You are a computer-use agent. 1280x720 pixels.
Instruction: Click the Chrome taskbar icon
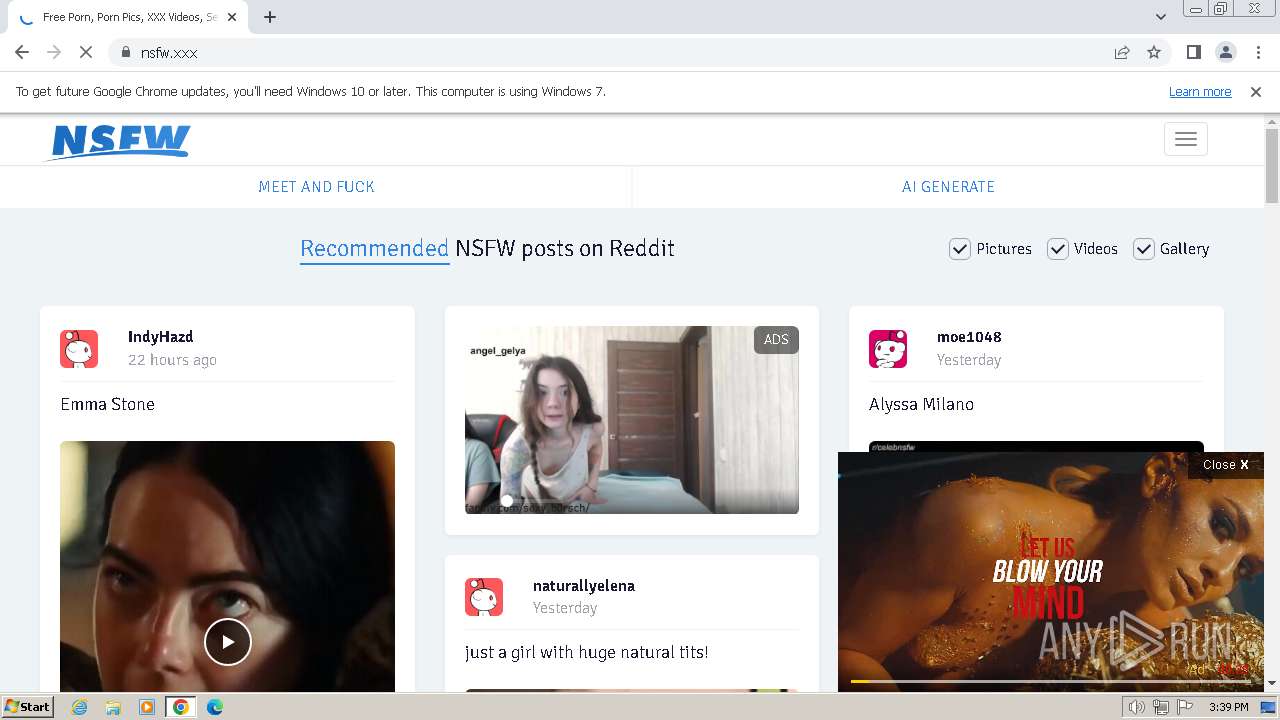pyautogui.click(x=181, y=707)
